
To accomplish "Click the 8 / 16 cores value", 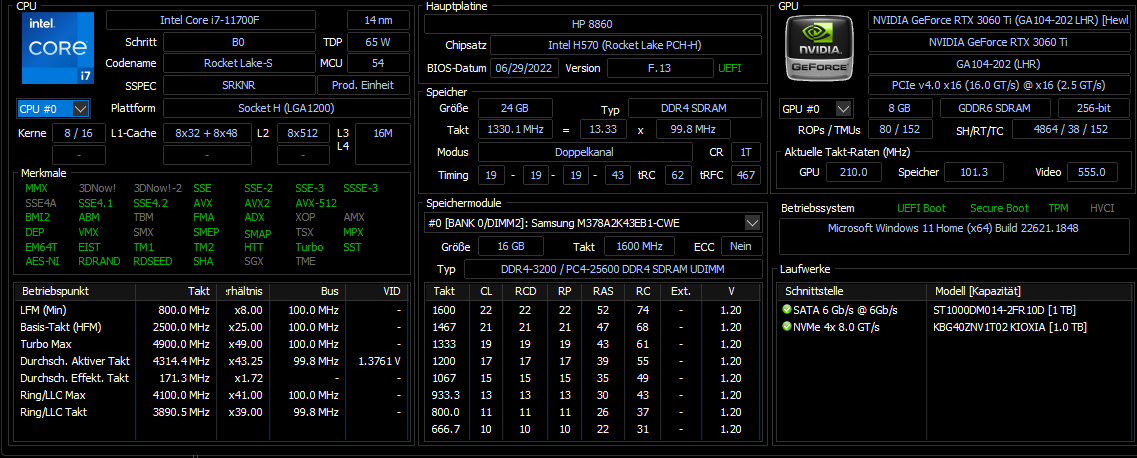I will point(78,133).
